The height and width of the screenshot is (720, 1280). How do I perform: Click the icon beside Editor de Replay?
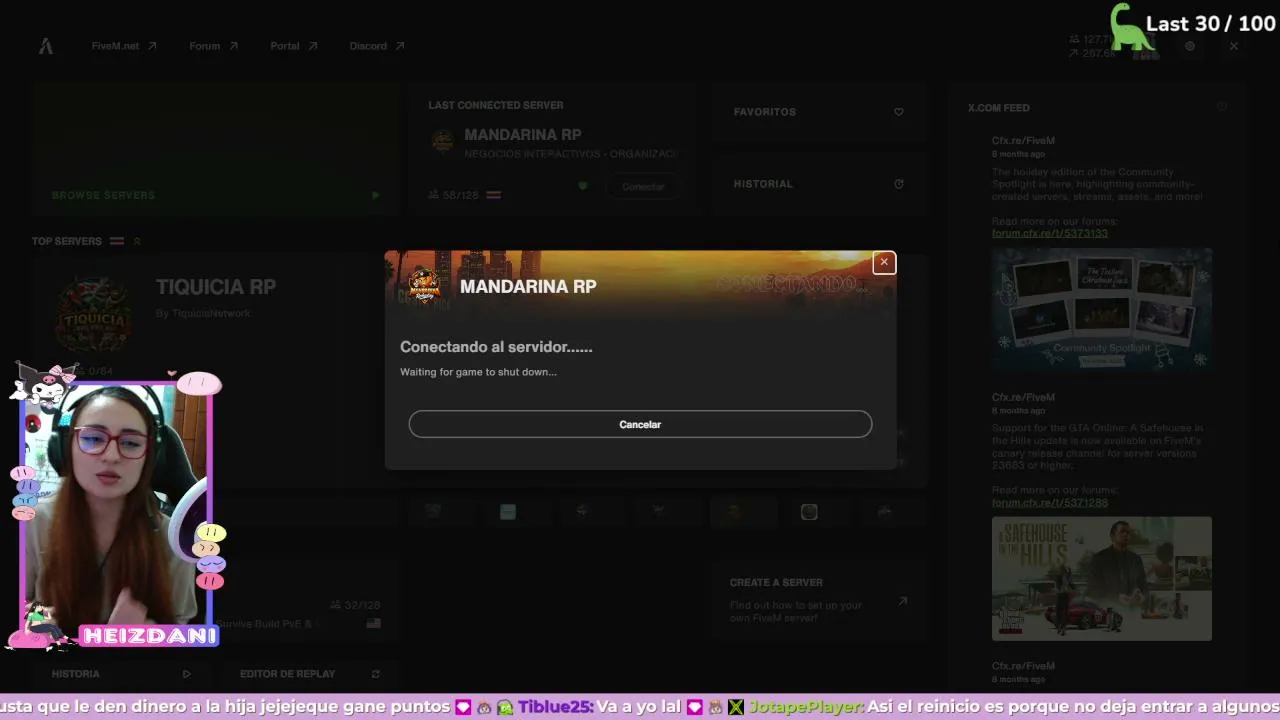tap(375, 674)
